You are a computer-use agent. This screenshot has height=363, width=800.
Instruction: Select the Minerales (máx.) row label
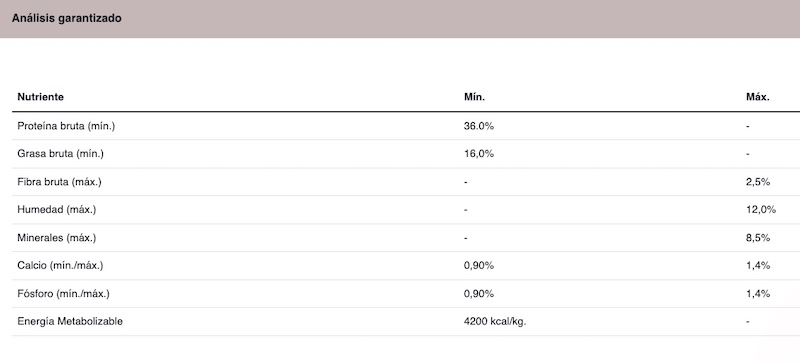(x=57, y=238)
